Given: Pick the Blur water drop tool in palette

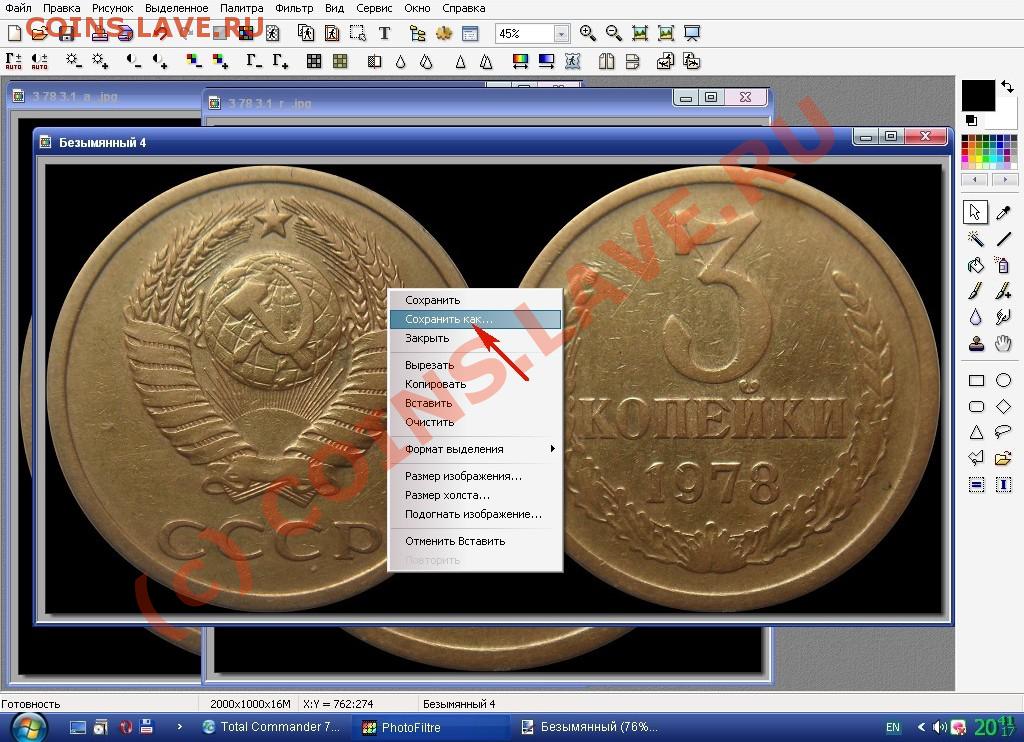Looking at the screenshot, I should point(976,317).
